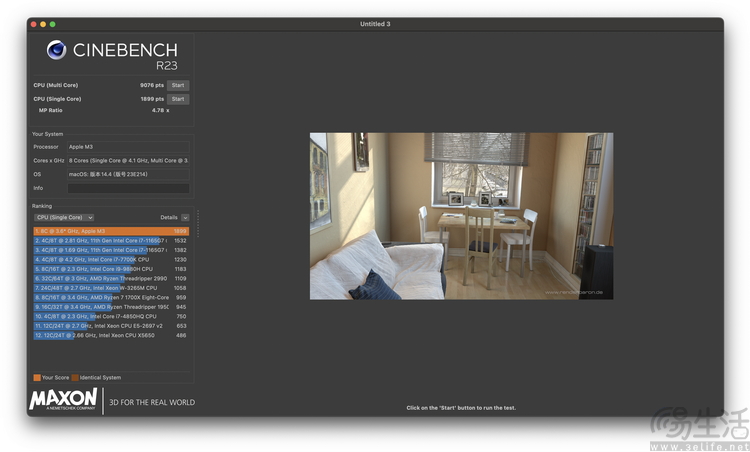Click the green fullscreen window button
750x452 pixels.
pyautogui.click(x=53, y=24)
